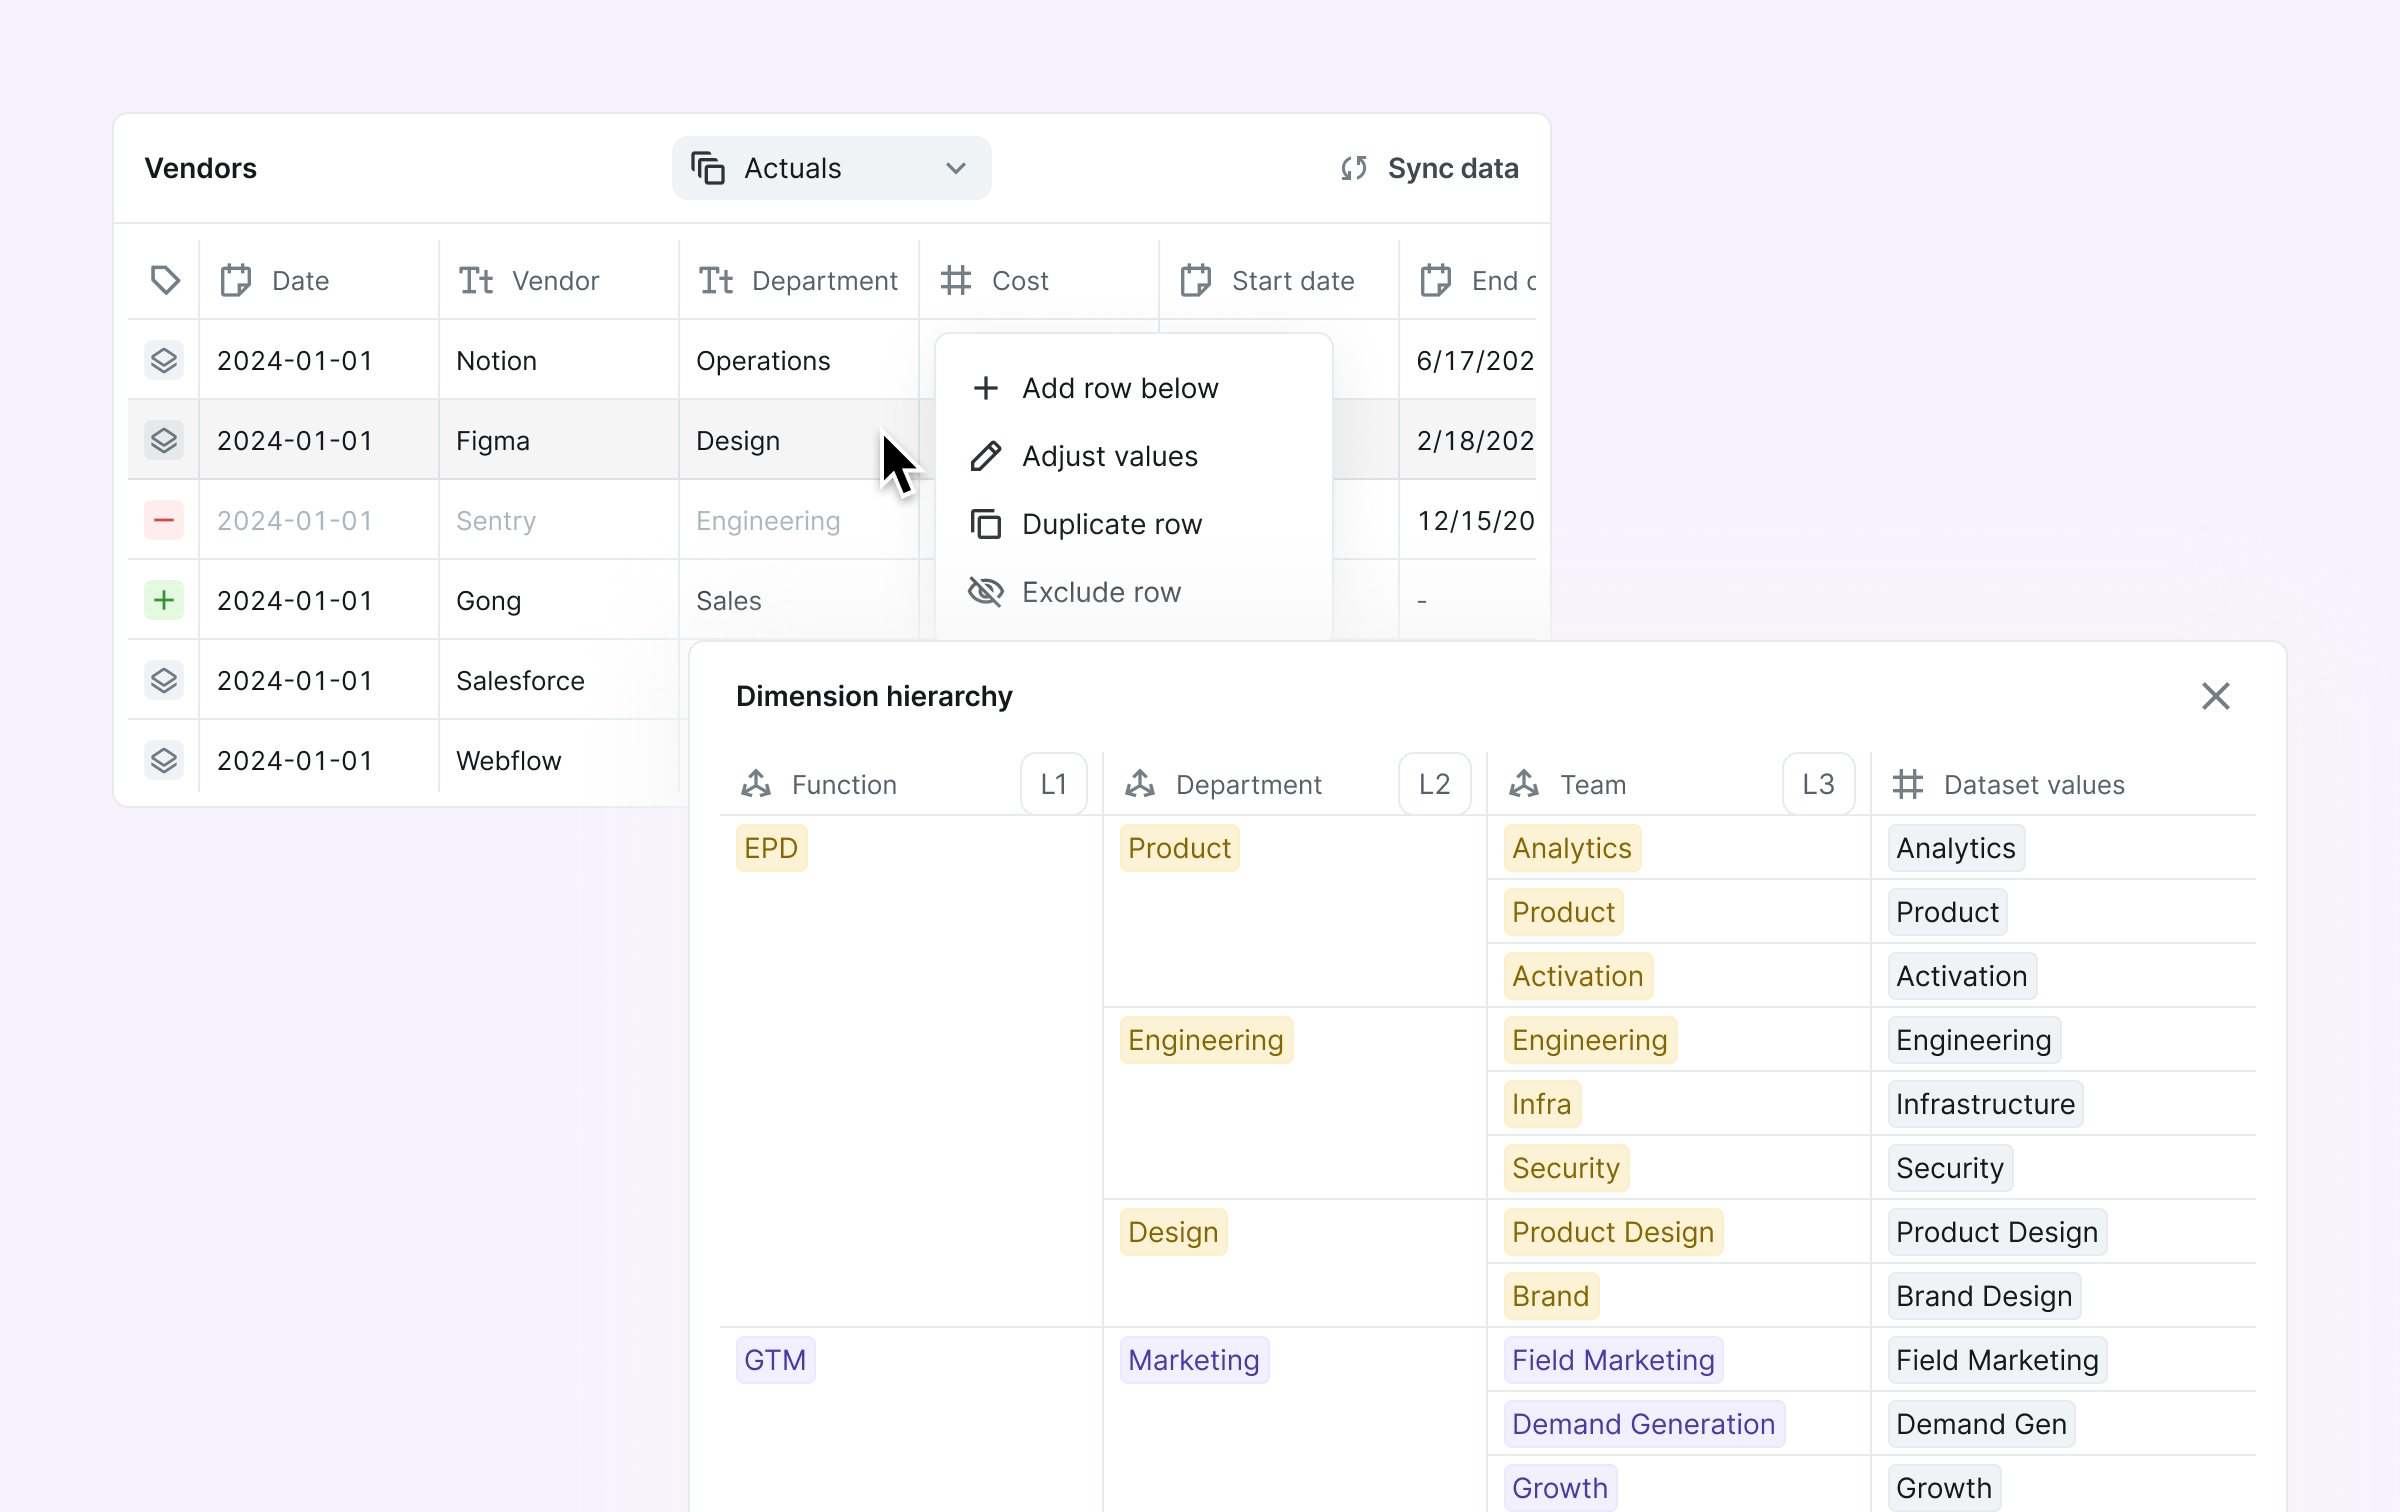
Task: Select the EPD function tag
Action: point(771,848)
